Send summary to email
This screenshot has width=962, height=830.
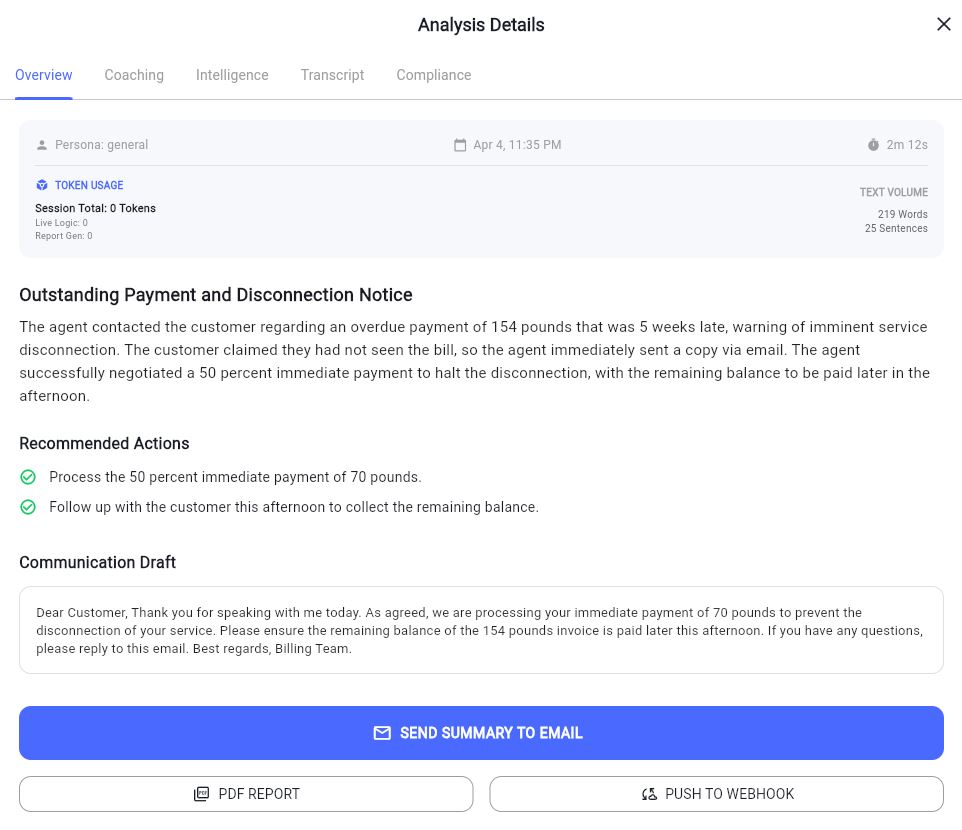click(x=481, y=733)
